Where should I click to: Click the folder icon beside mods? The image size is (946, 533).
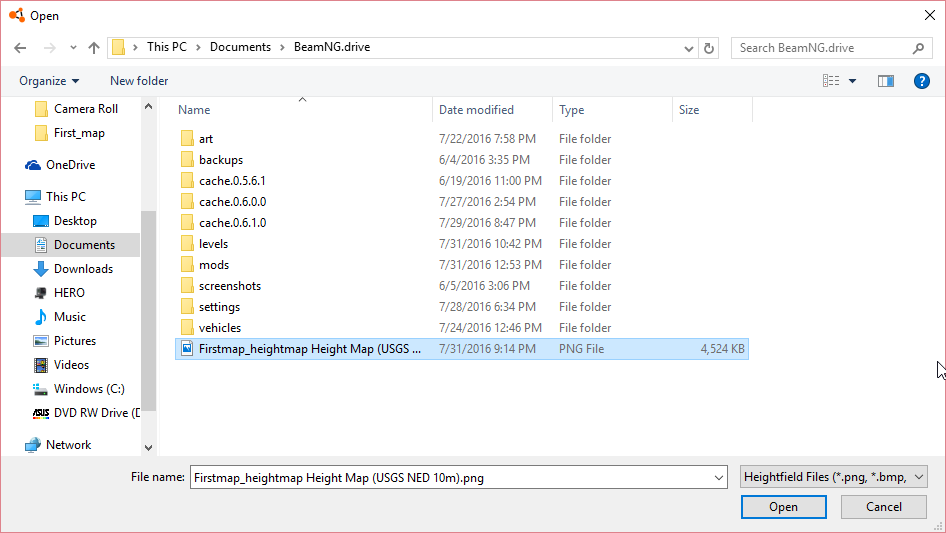click(x=187, y=264)
